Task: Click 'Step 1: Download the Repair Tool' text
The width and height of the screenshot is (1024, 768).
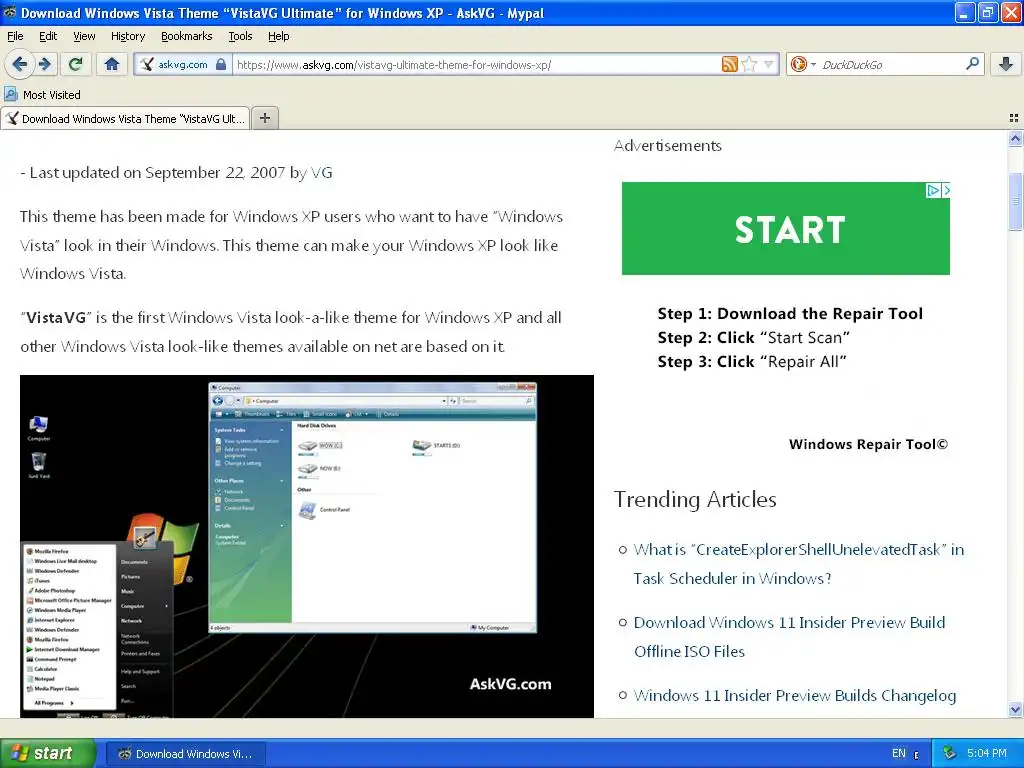Action: point(790,313)
